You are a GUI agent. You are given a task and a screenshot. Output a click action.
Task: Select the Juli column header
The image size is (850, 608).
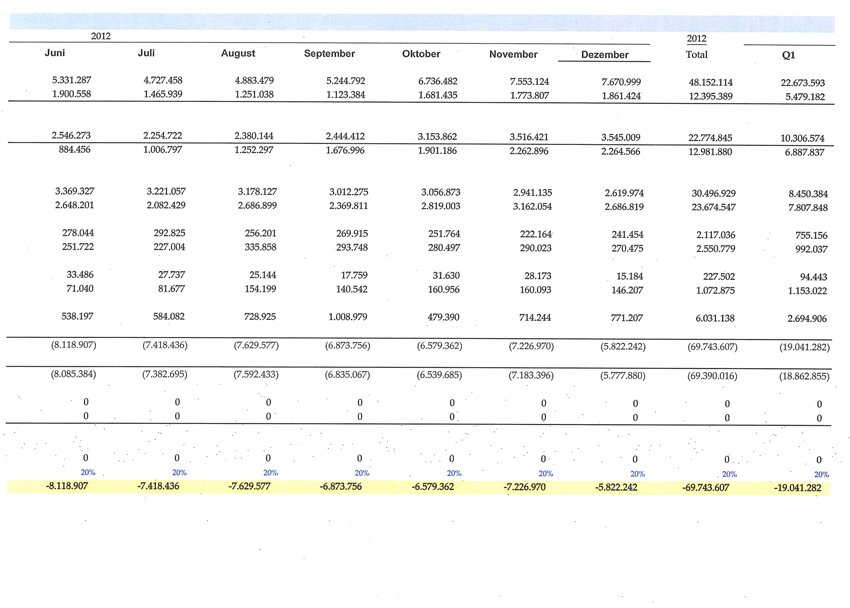146,53
